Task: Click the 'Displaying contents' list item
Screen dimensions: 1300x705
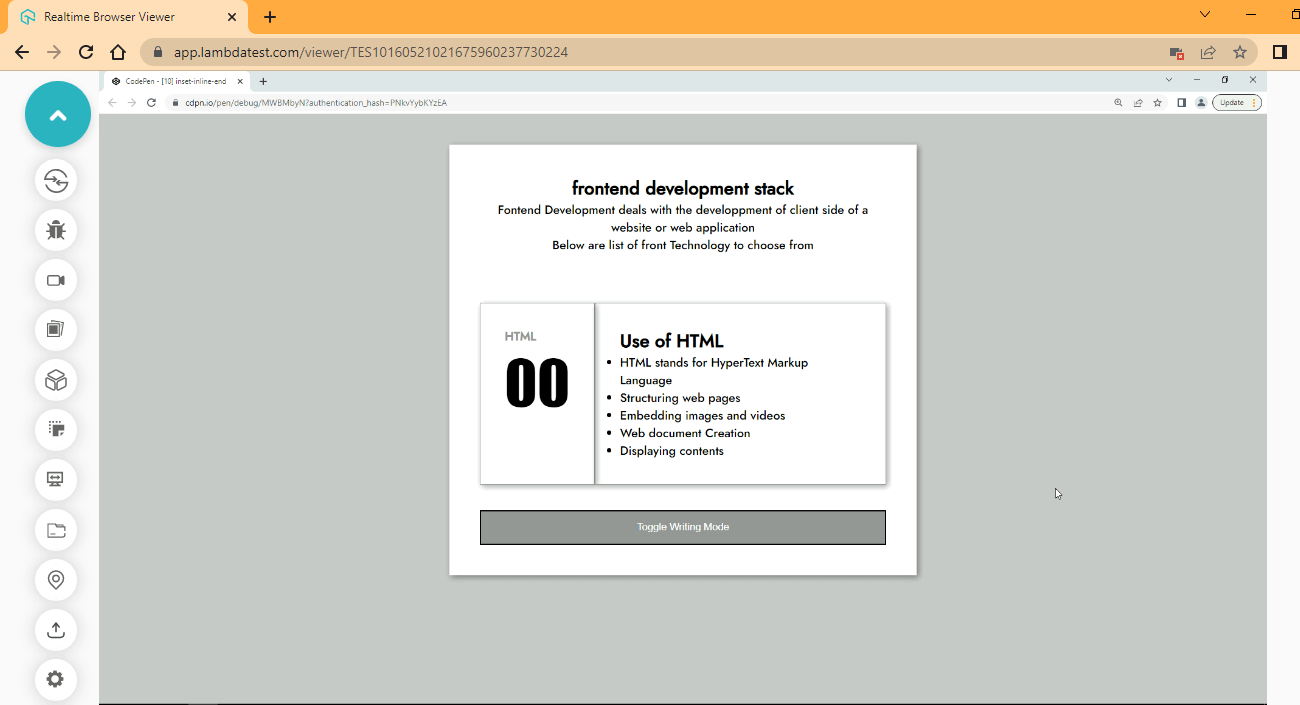Action: pos(672,451)
